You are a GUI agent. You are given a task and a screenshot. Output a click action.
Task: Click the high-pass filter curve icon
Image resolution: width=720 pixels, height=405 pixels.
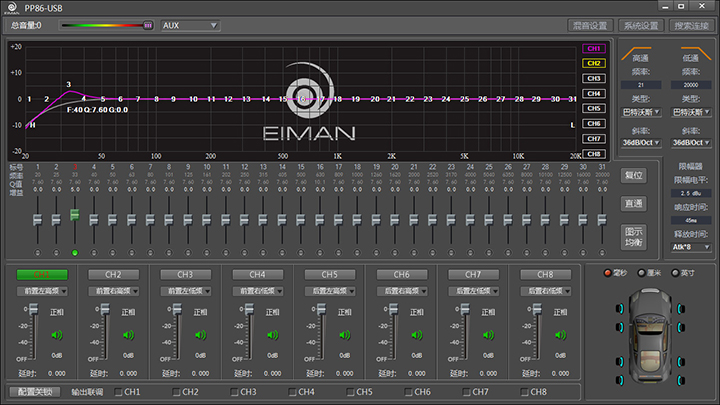(x=636, y=53)
